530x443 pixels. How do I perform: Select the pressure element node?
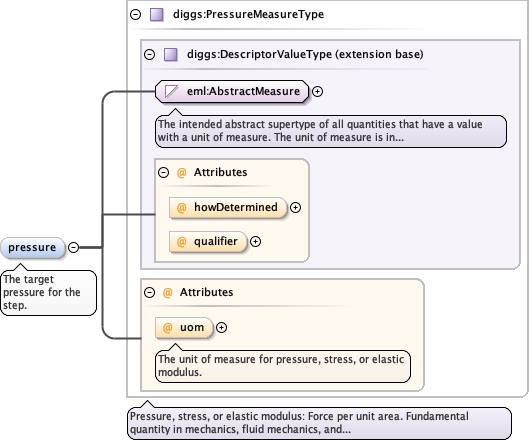coord(32,248)
